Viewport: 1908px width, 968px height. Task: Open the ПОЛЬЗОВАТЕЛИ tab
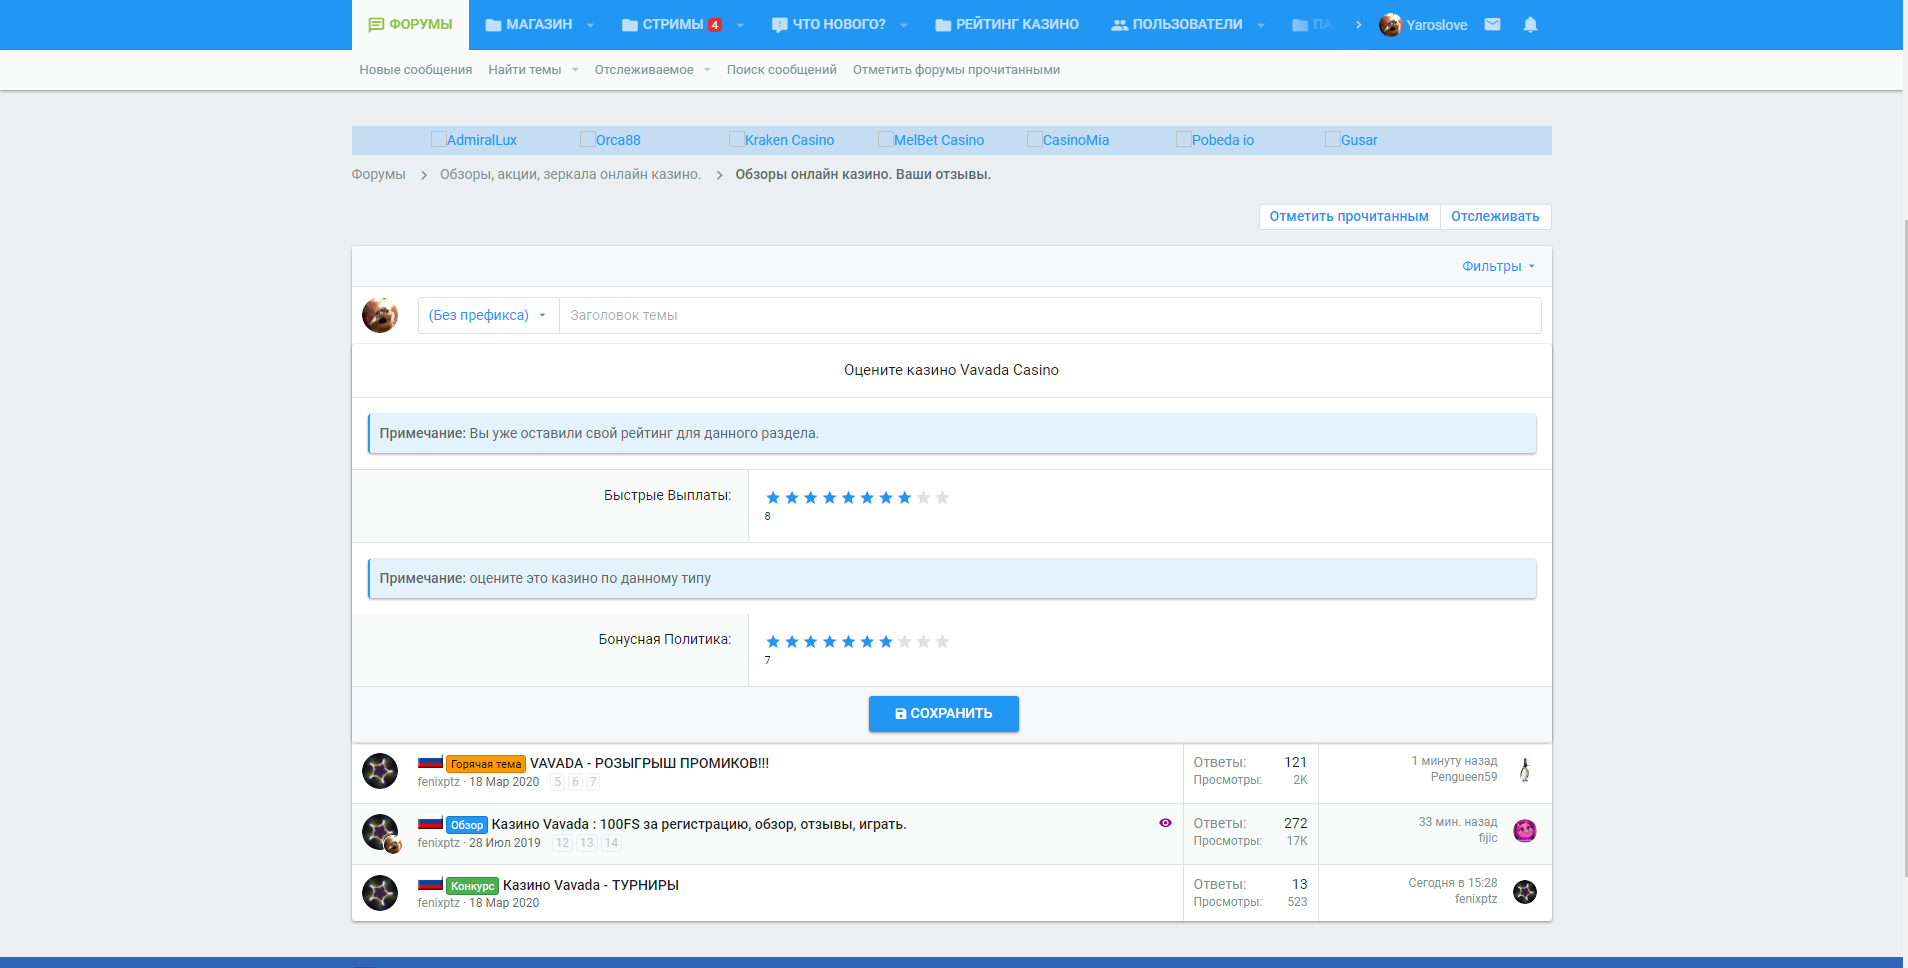1177,24
